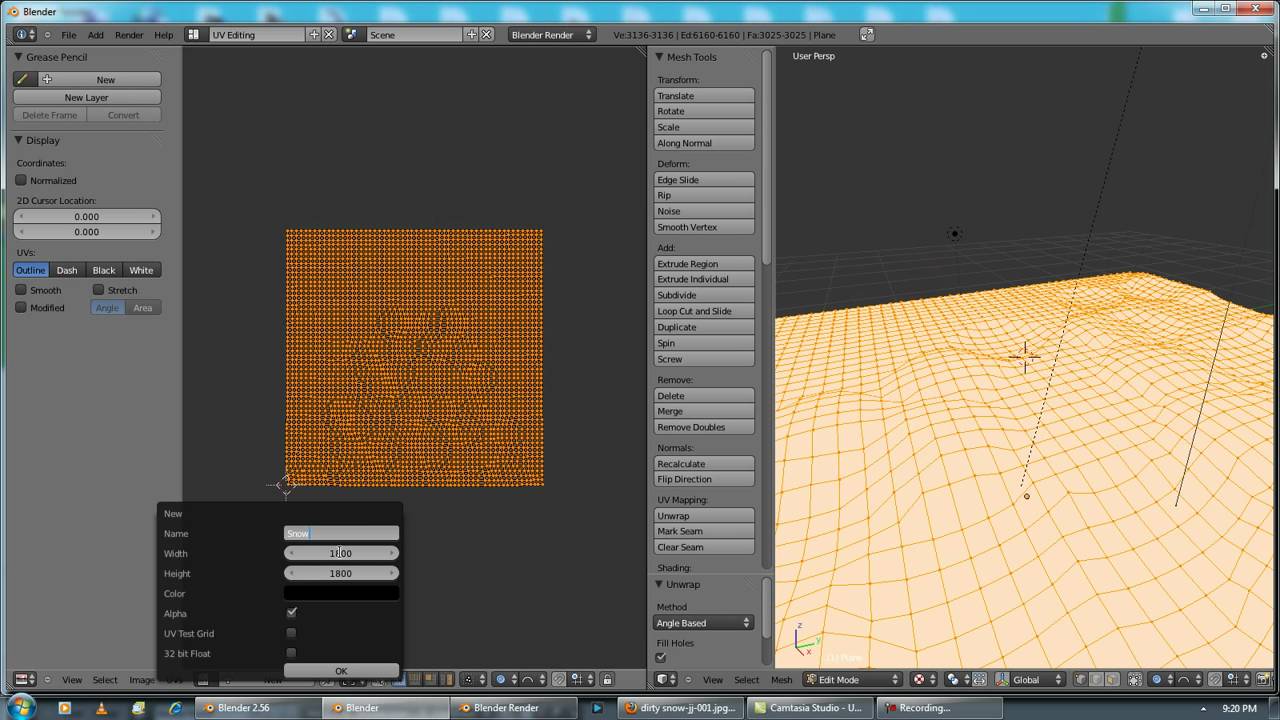1280x720 pixels.
Task: Toggle fullscreen with the top bar icon
Action: pyautogui.click(x=867, y=34)
